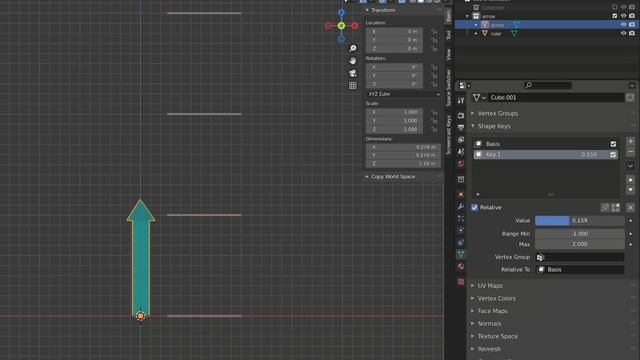Image resolution: width=640 pixels, height=360 pixels.
Task: Switch to the Tool sidebar tab
Action: (x=448, y=35)
